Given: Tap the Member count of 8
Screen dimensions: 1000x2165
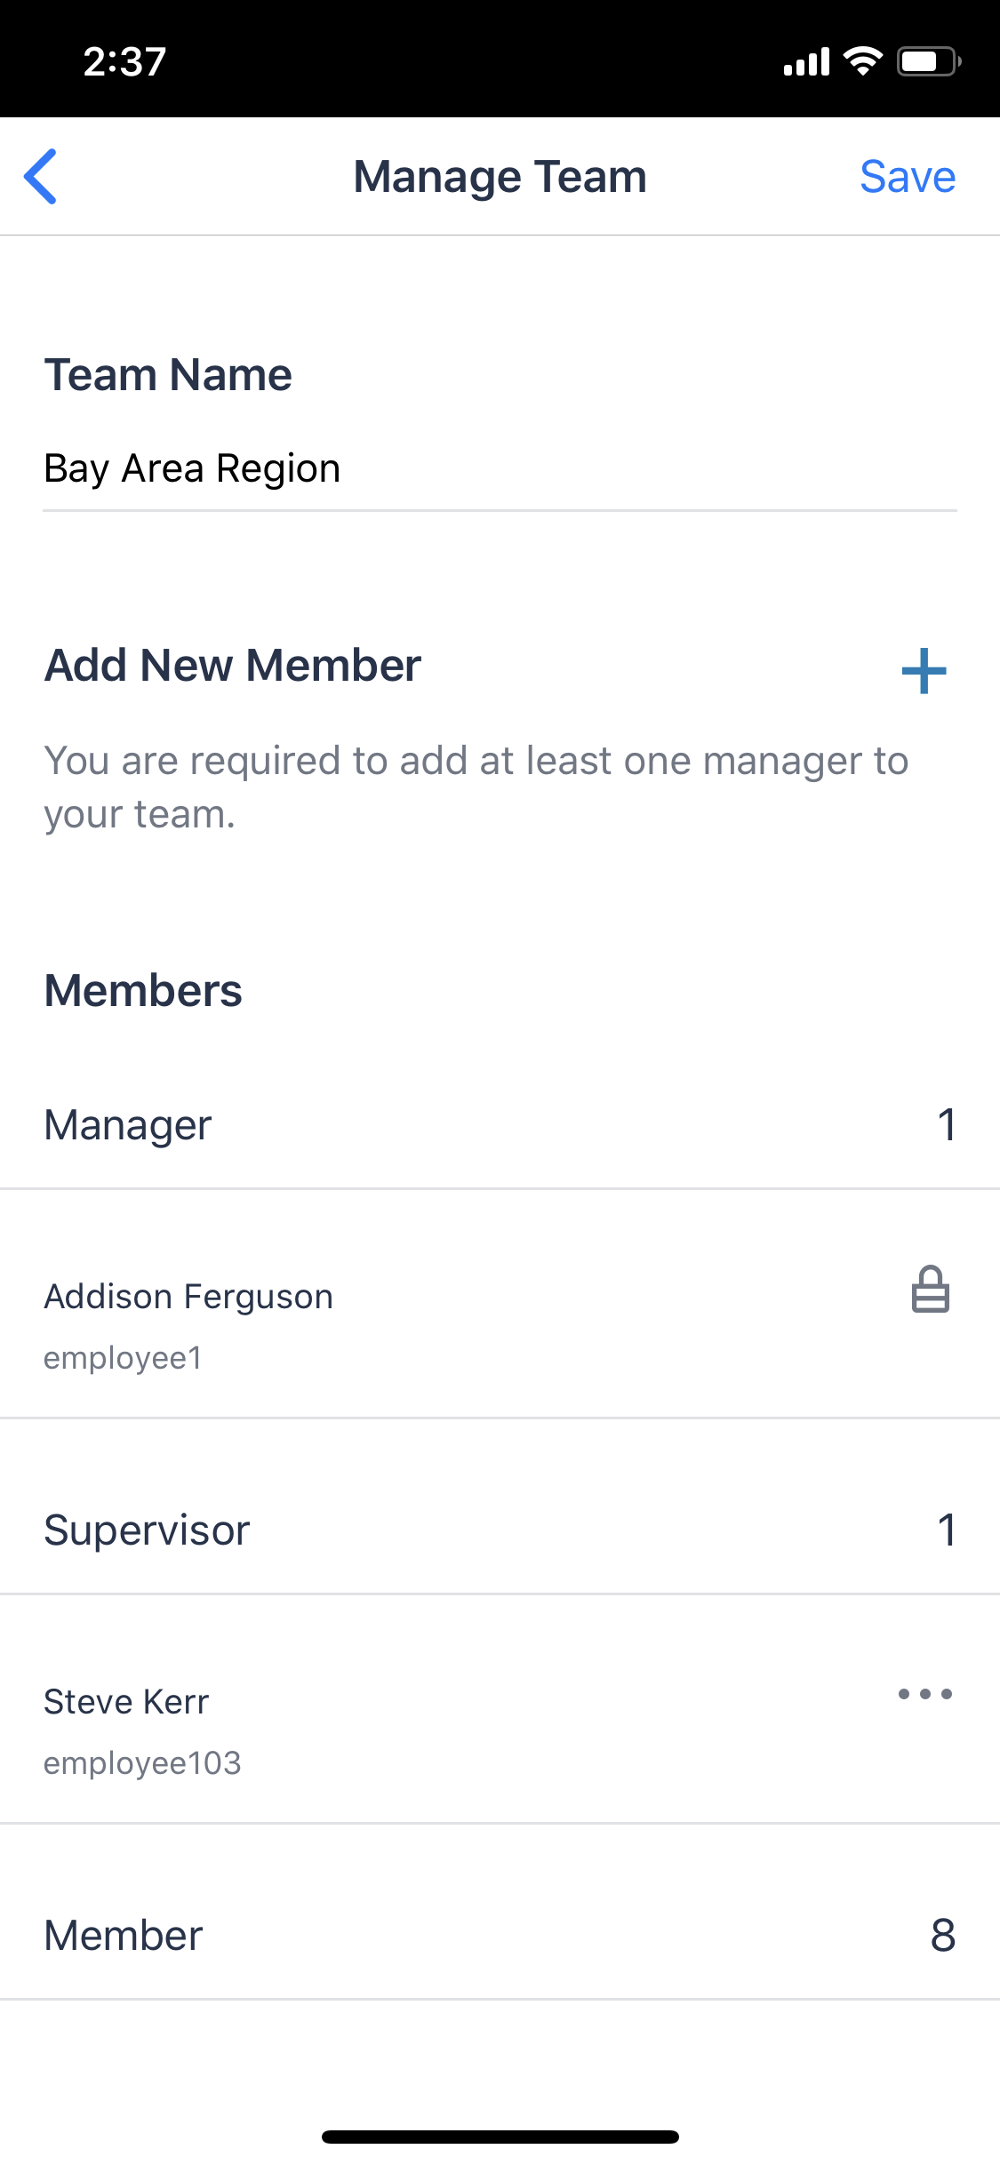Looking at the screenshot, I should click(x=943, y=1936).
